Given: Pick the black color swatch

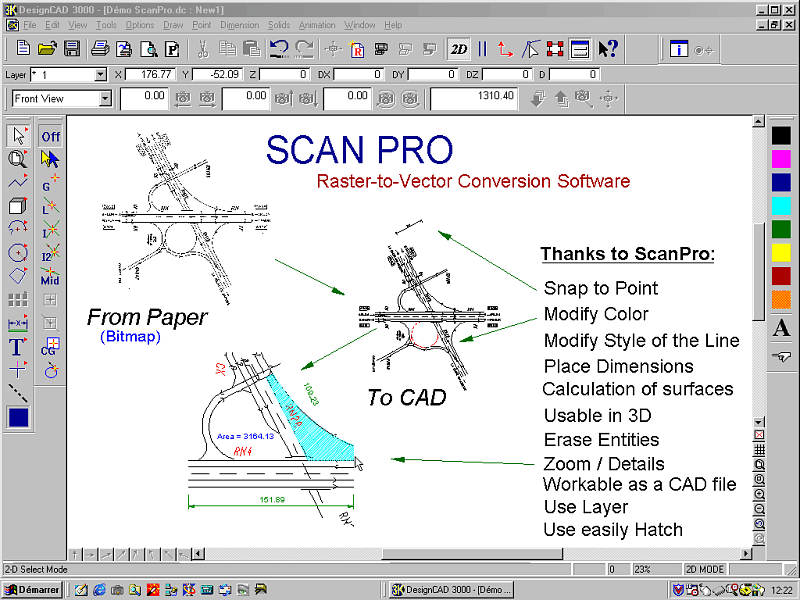Looking at the screenshot, I should [781, 135].
